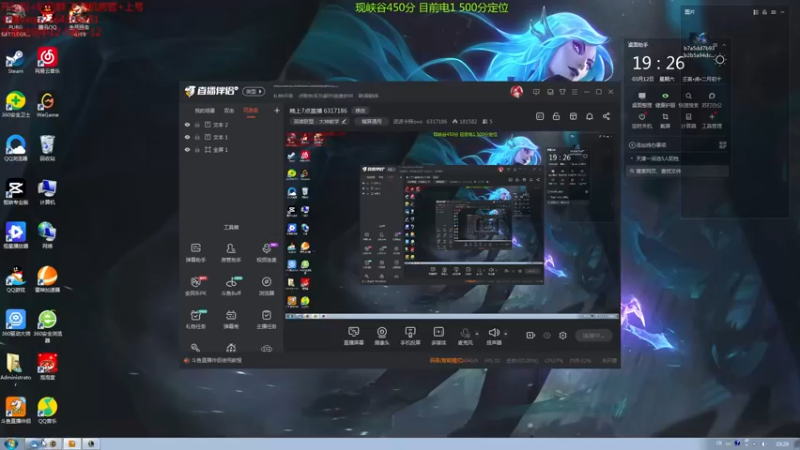
Task: Open the 弹幕秀 tool
Action: [x=231, y=319]
